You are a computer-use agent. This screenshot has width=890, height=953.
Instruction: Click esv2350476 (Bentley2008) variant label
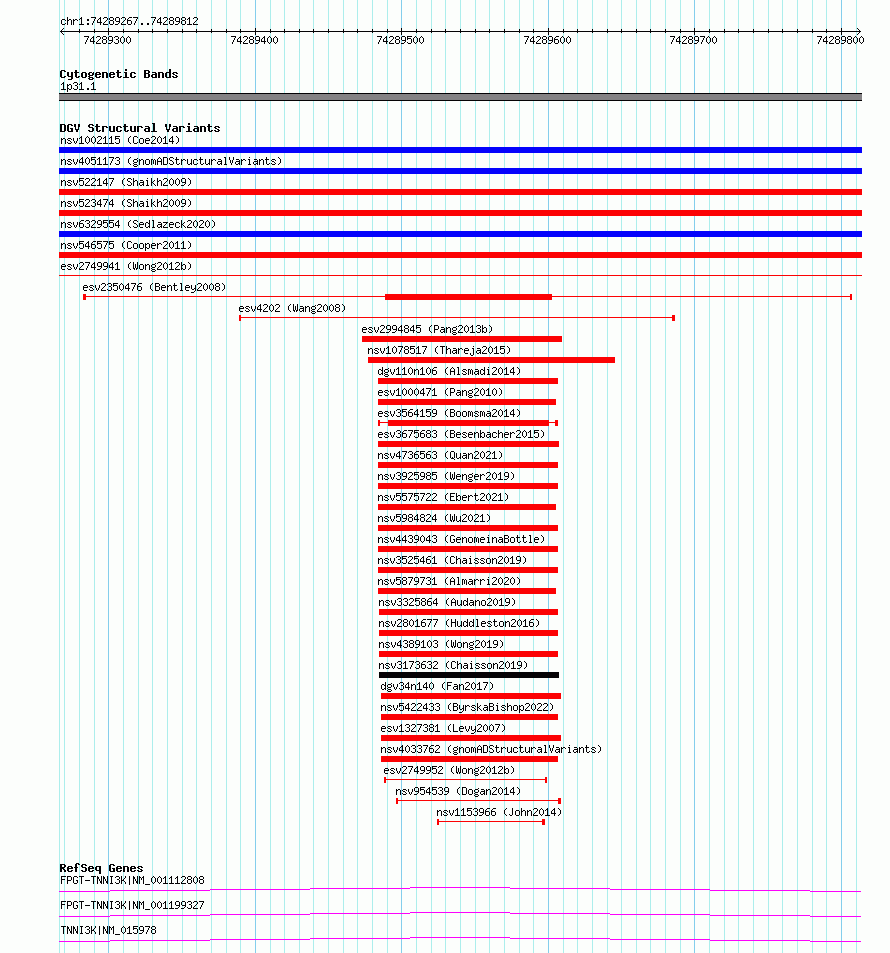click(x=154, y=287)
